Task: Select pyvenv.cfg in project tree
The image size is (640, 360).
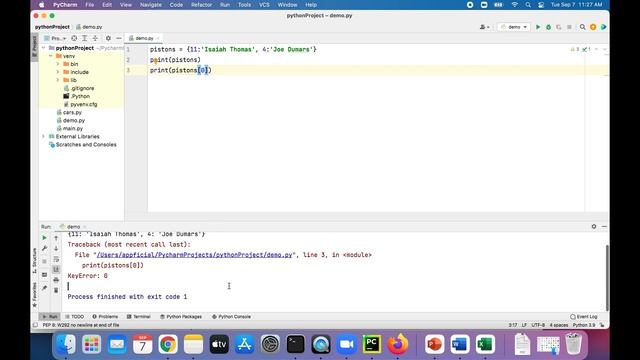Action: [x=80, y=104]
